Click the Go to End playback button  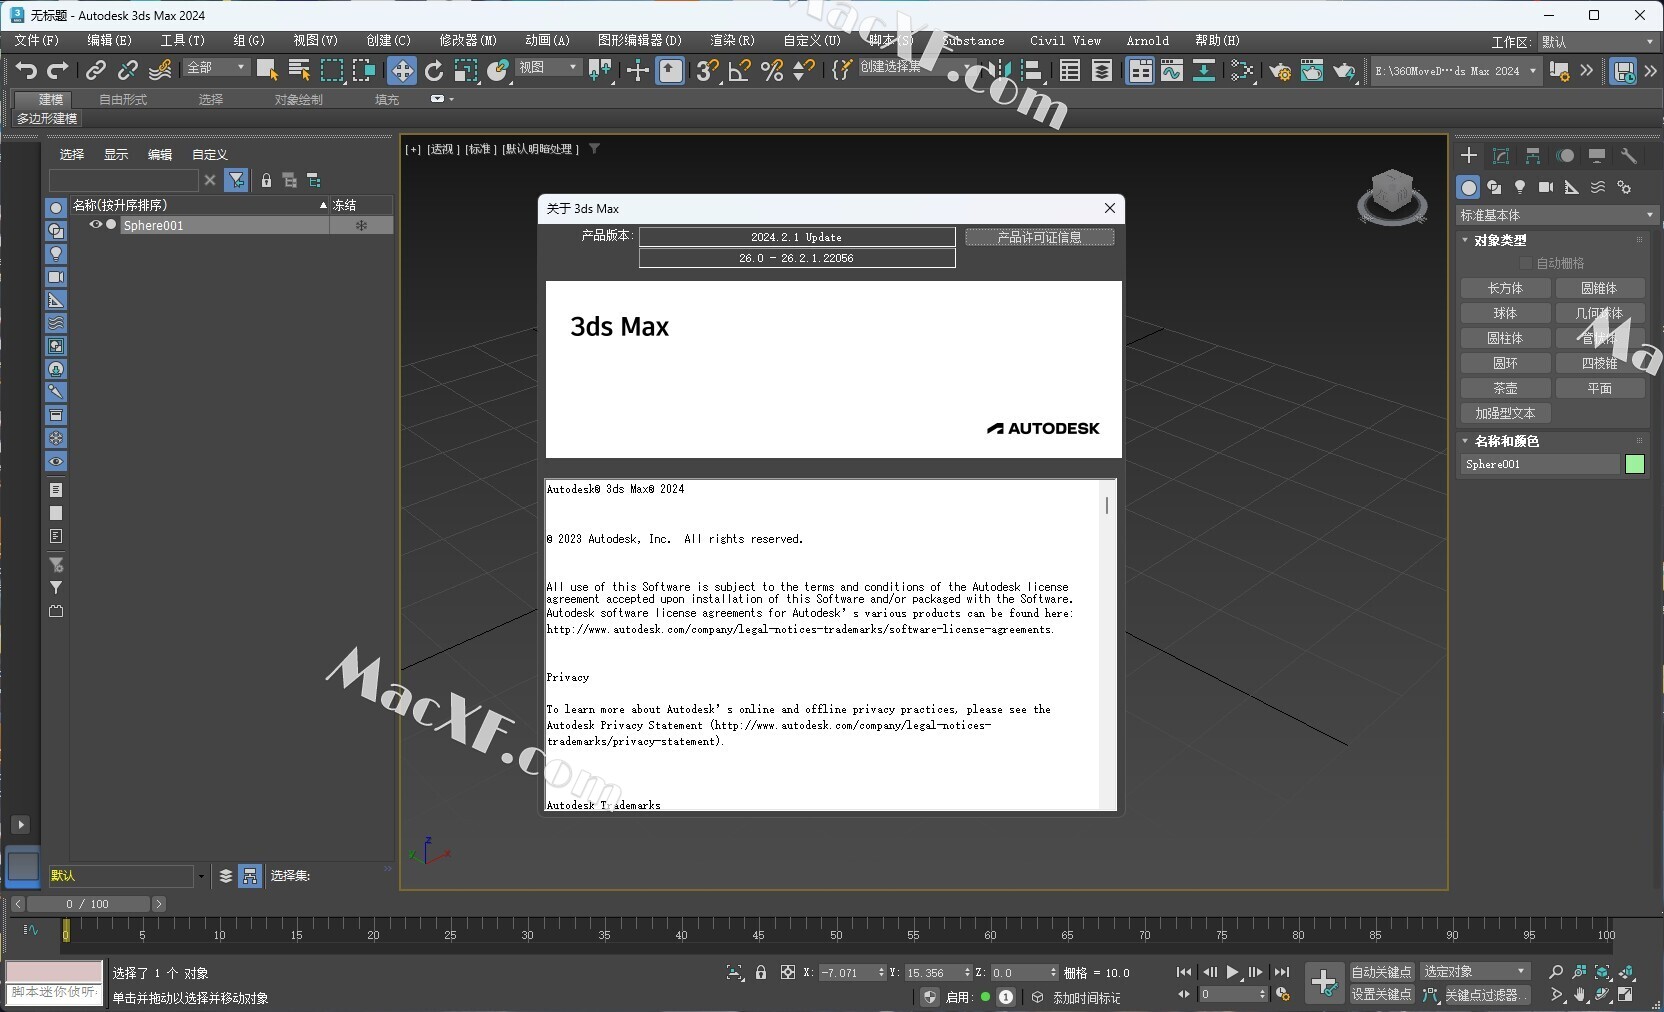coord(1282,972)
